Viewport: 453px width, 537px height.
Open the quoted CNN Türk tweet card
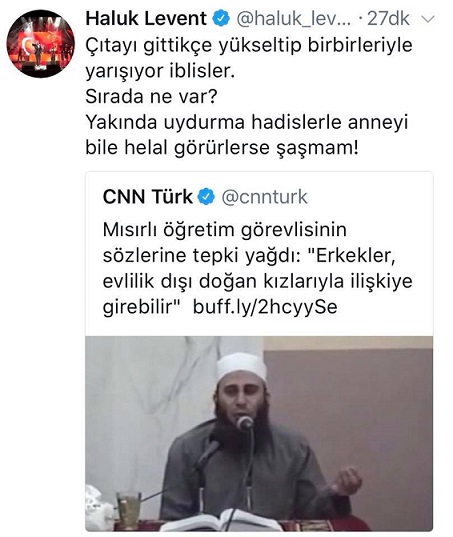coord(259,351)
